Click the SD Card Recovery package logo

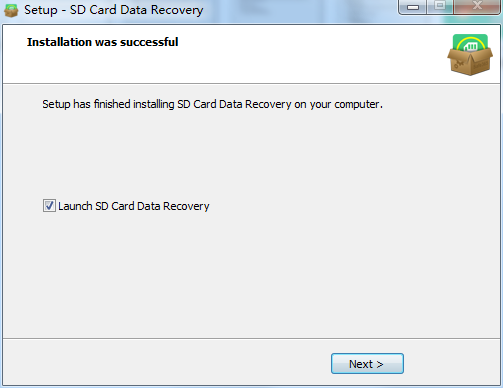coord(470,55)
